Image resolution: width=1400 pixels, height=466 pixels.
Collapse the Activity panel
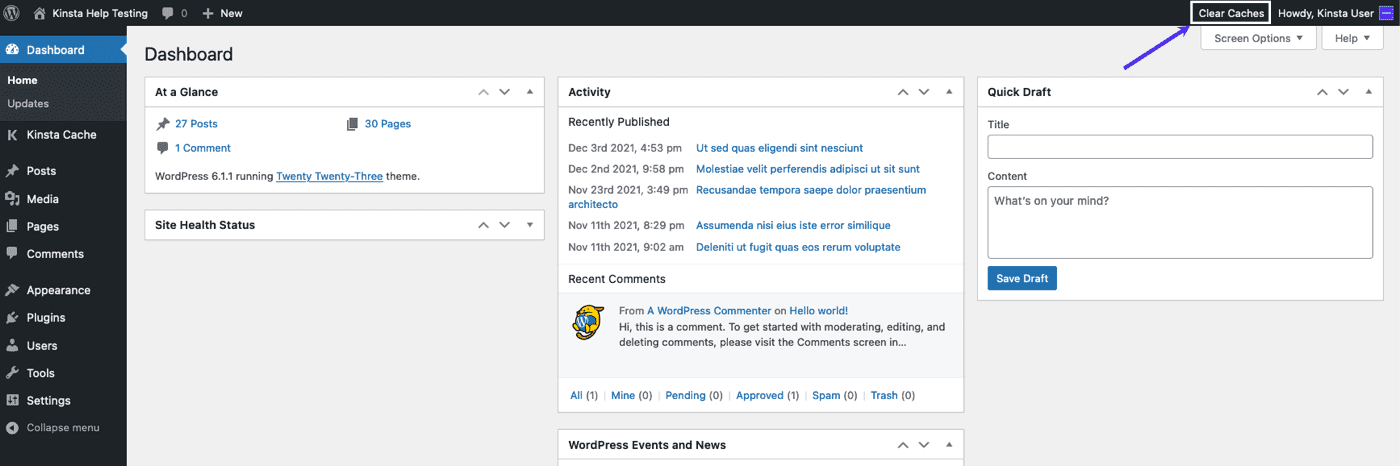tap(949, 92)
